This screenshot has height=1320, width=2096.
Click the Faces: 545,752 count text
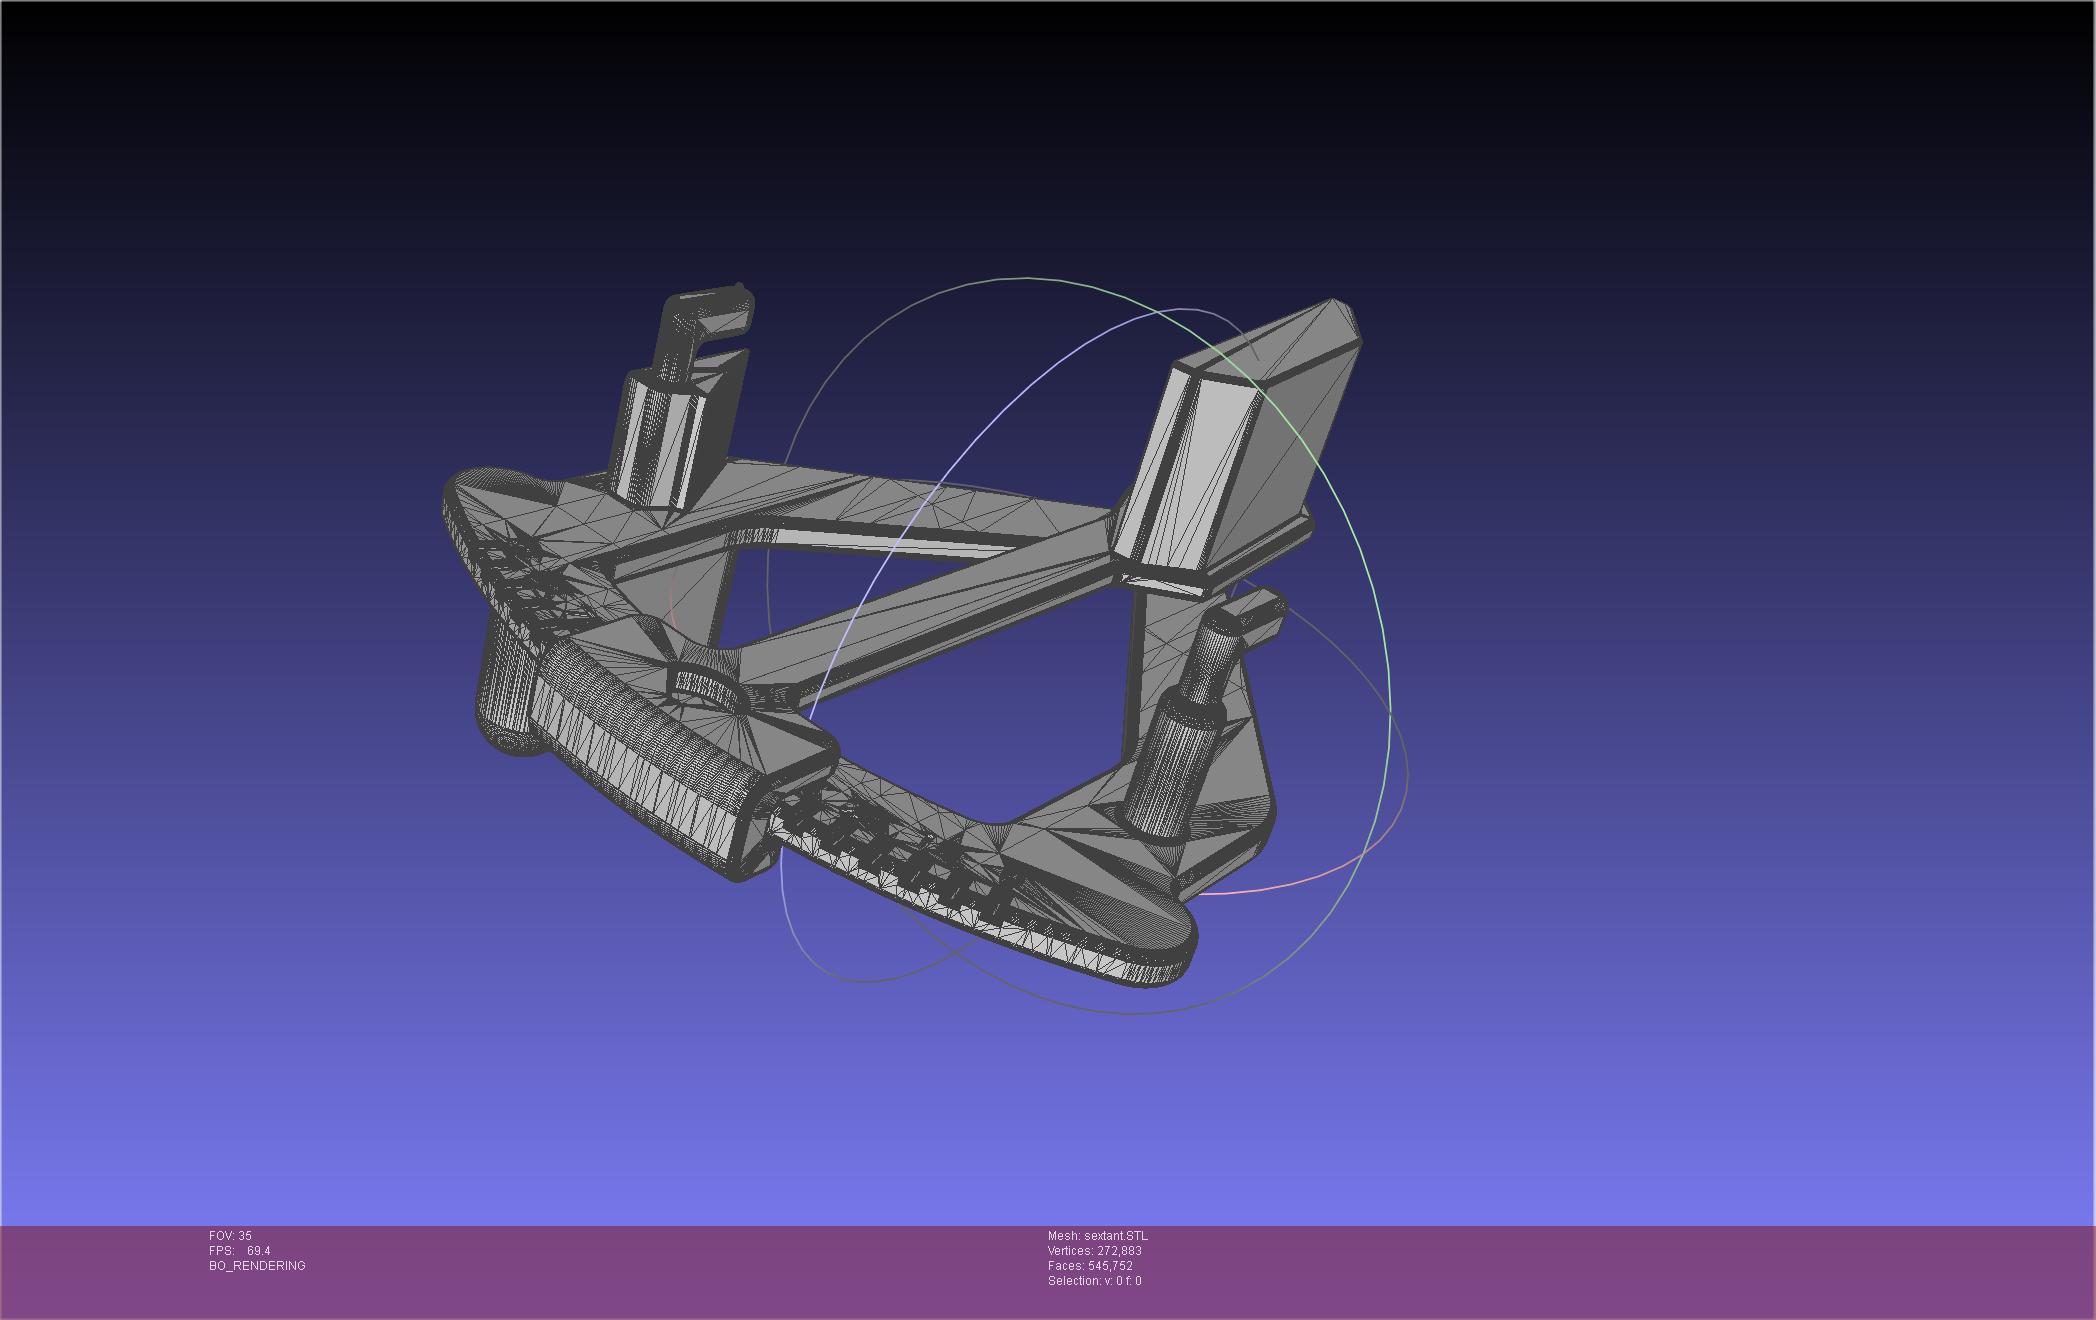point(1090,1266)
